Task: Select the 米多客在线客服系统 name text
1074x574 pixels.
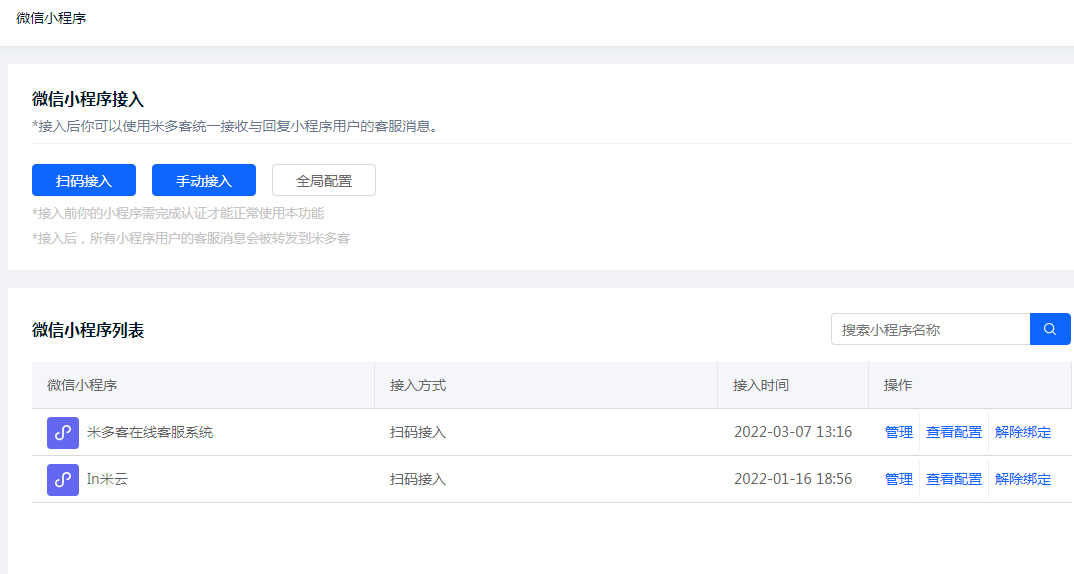Action: click(150, 432)
